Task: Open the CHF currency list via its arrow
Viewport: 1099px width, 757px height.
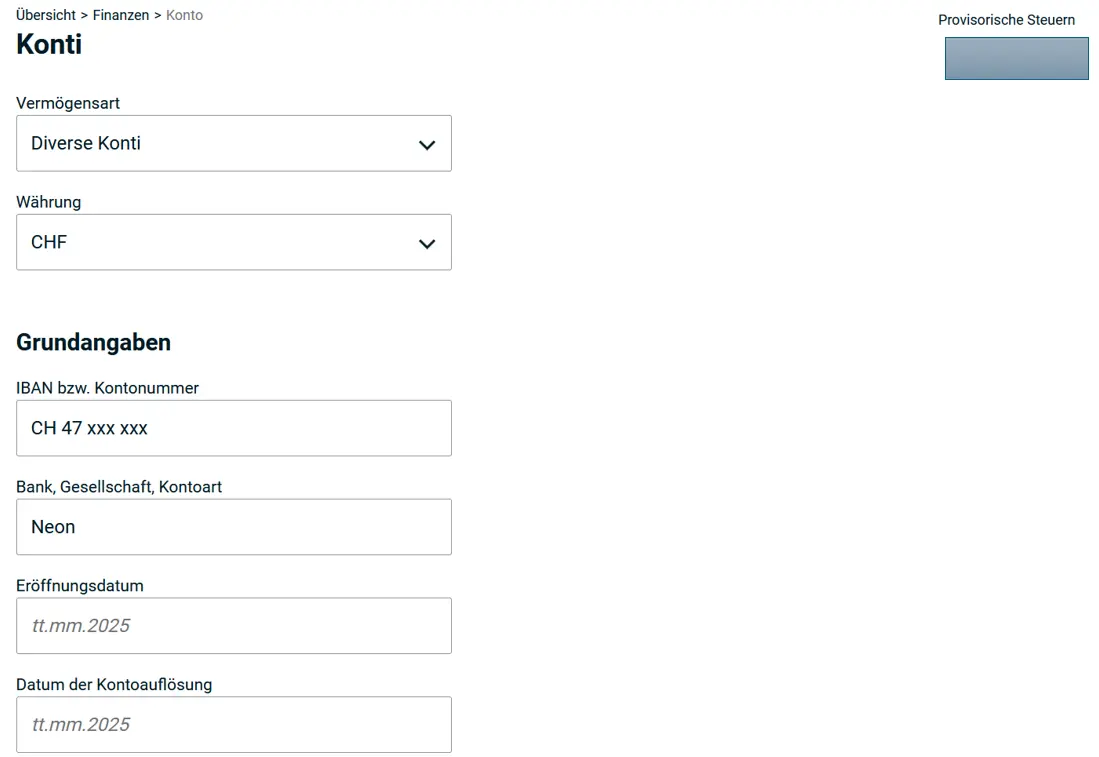Action: click(x=427, y=243)
